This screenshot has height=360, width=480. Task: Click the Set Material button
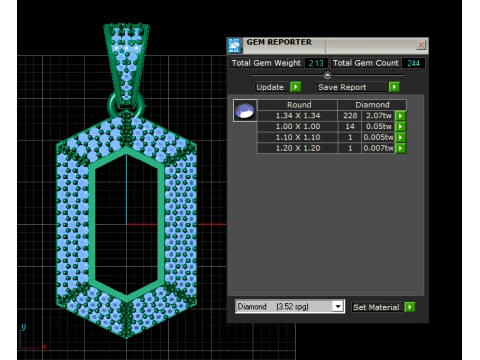click(378, 307)
